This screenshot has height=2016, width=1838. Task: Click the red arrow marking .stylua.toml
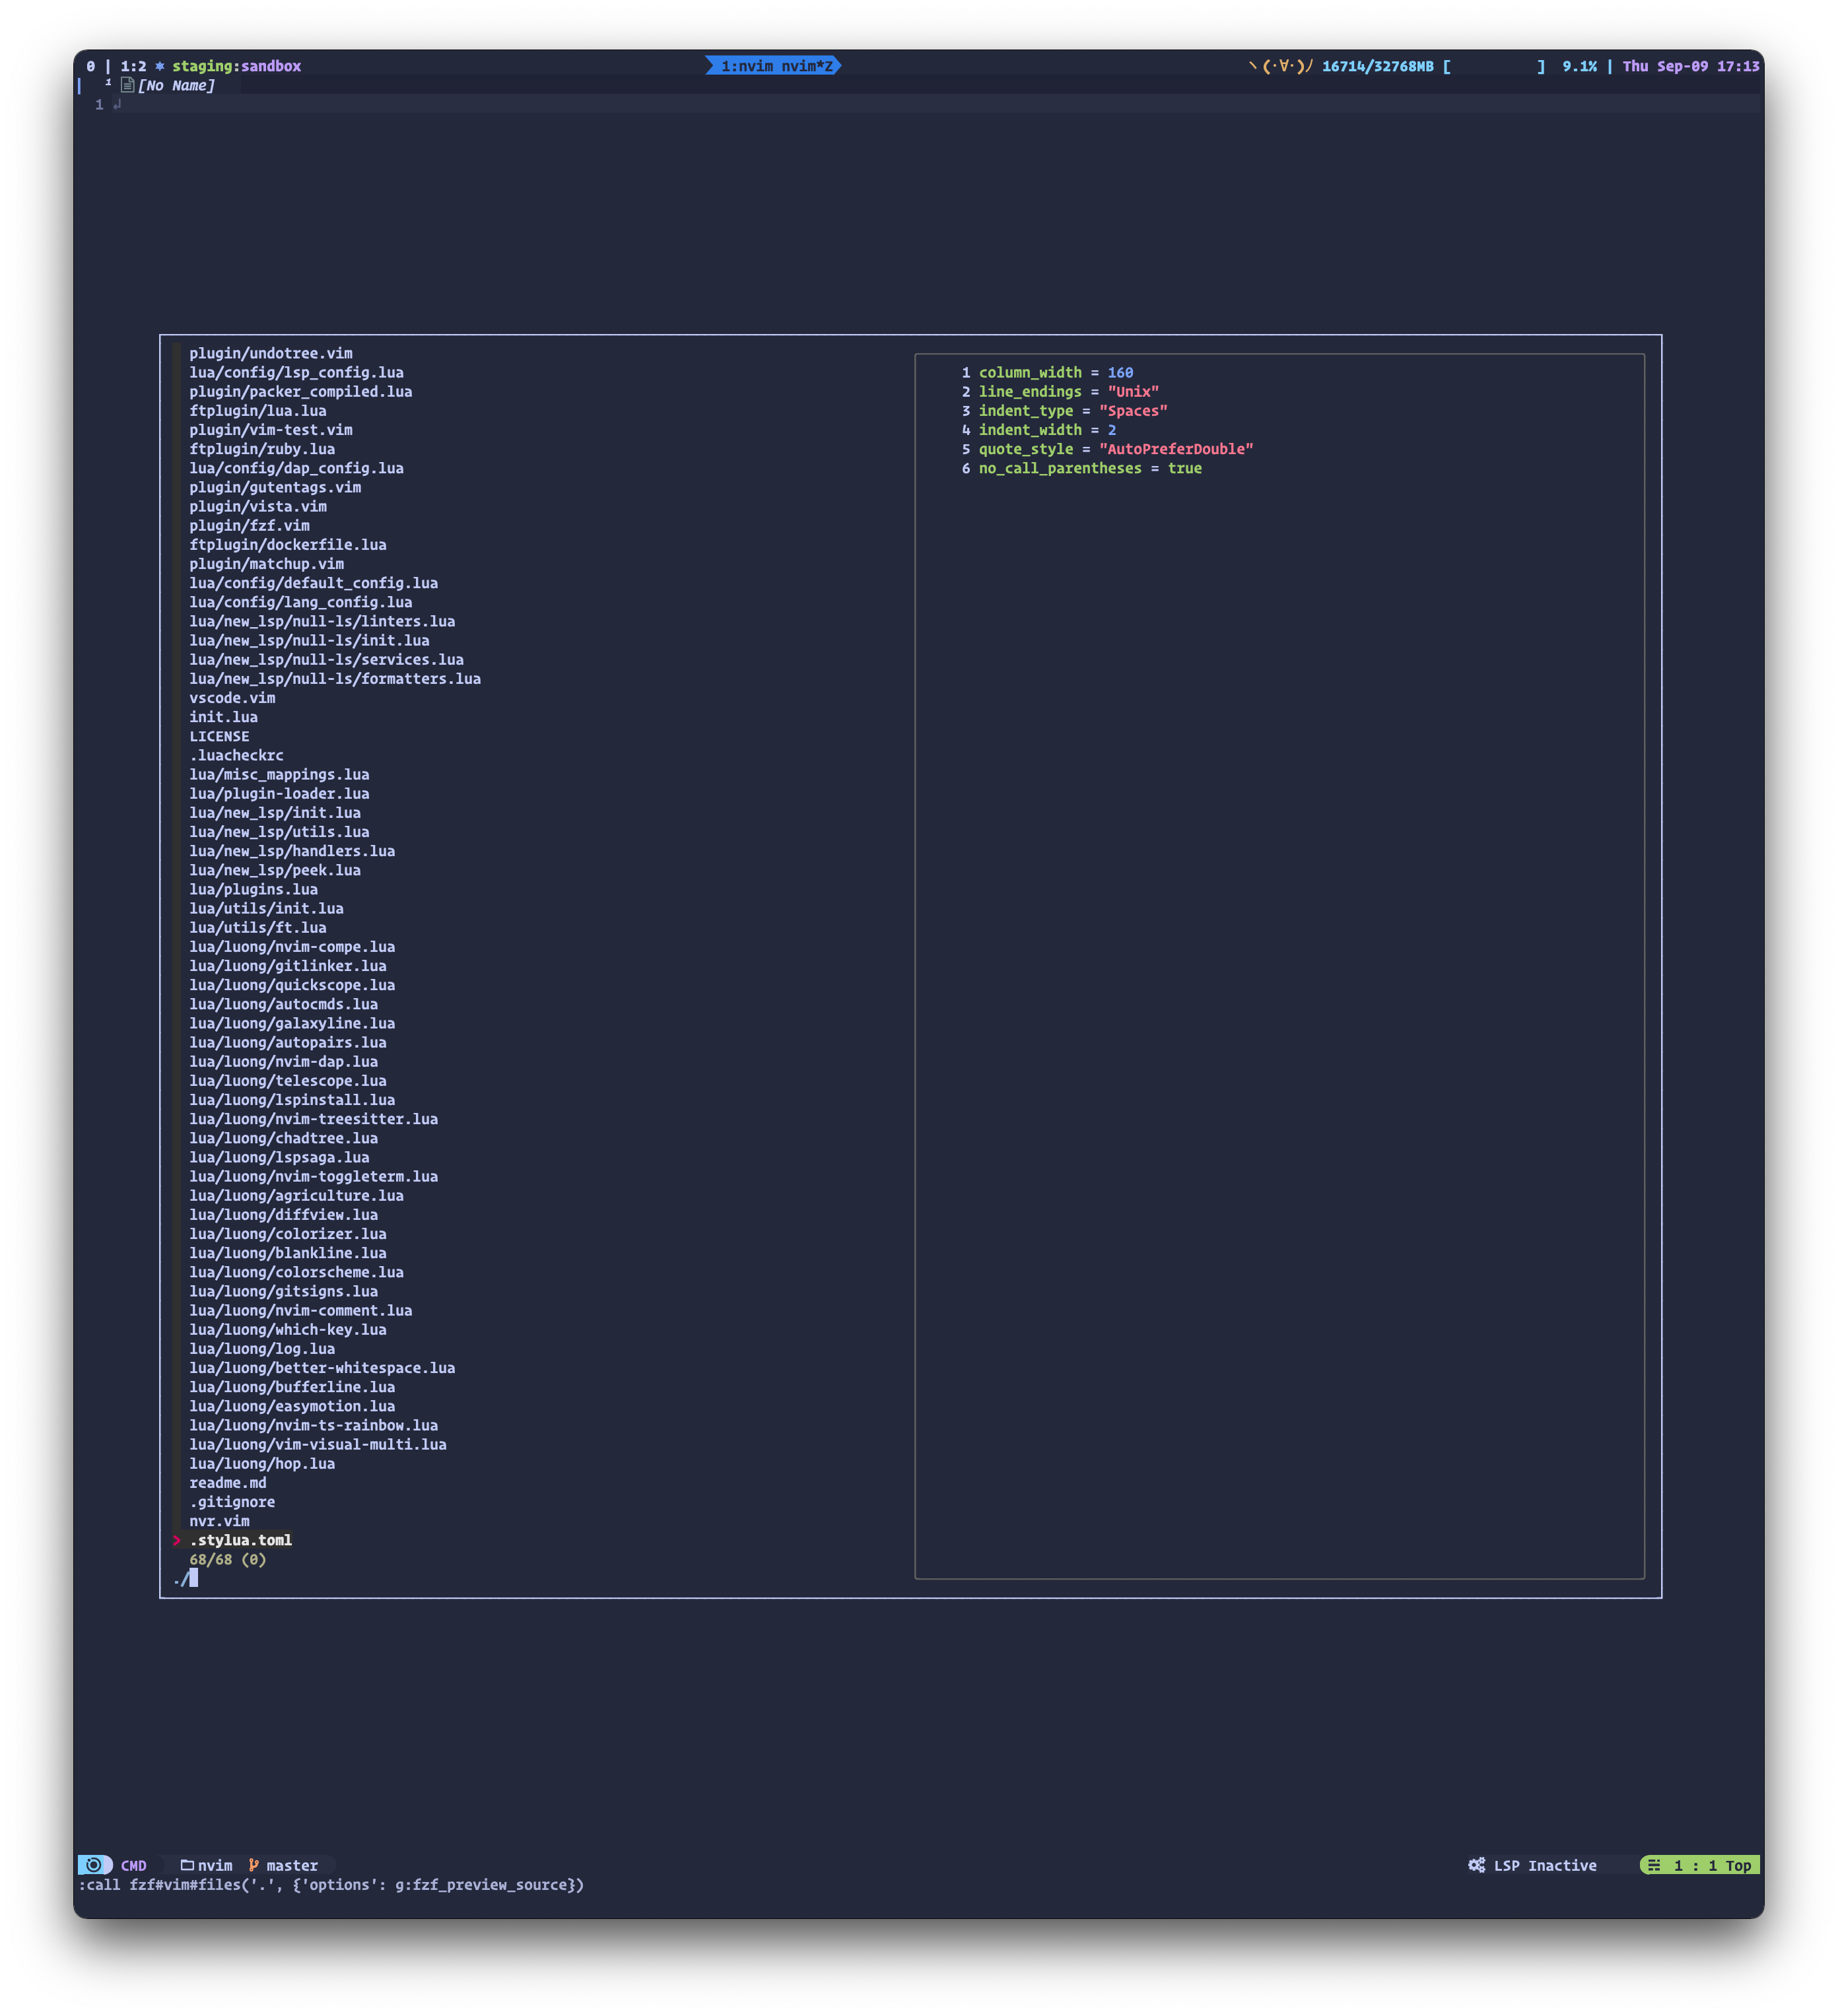coord(177,1540)
